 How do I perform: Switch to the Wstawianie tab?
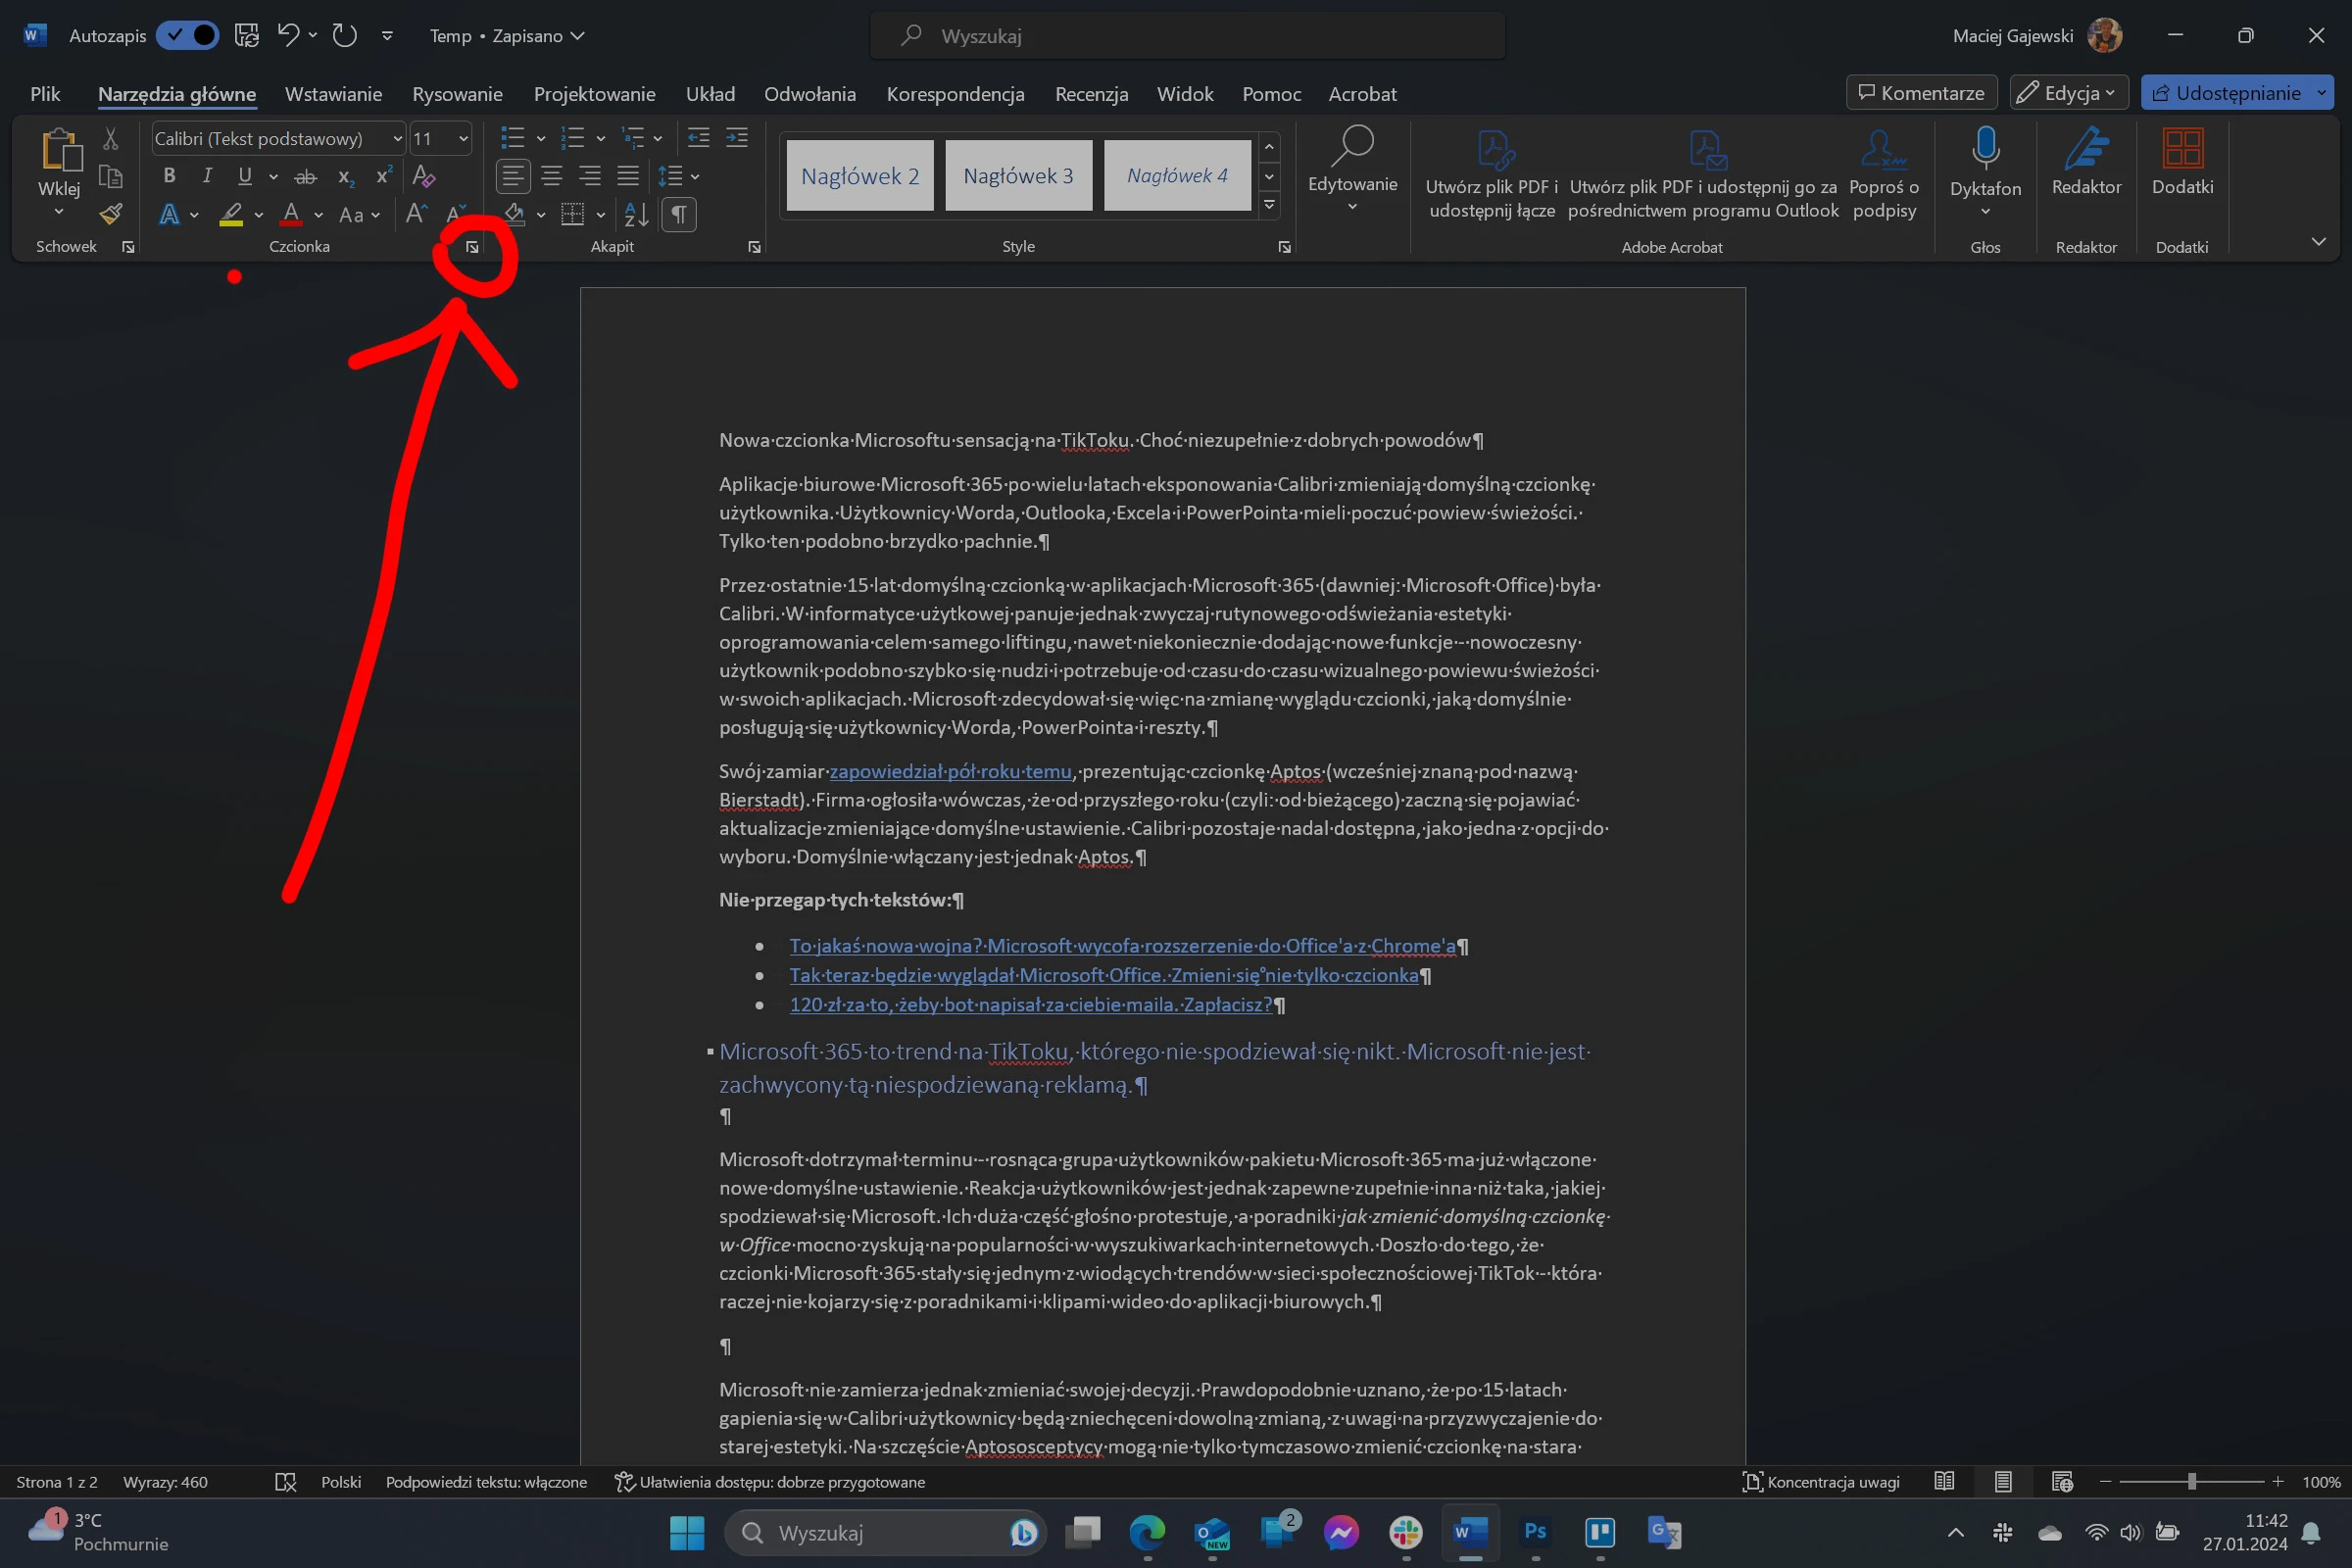333,94
